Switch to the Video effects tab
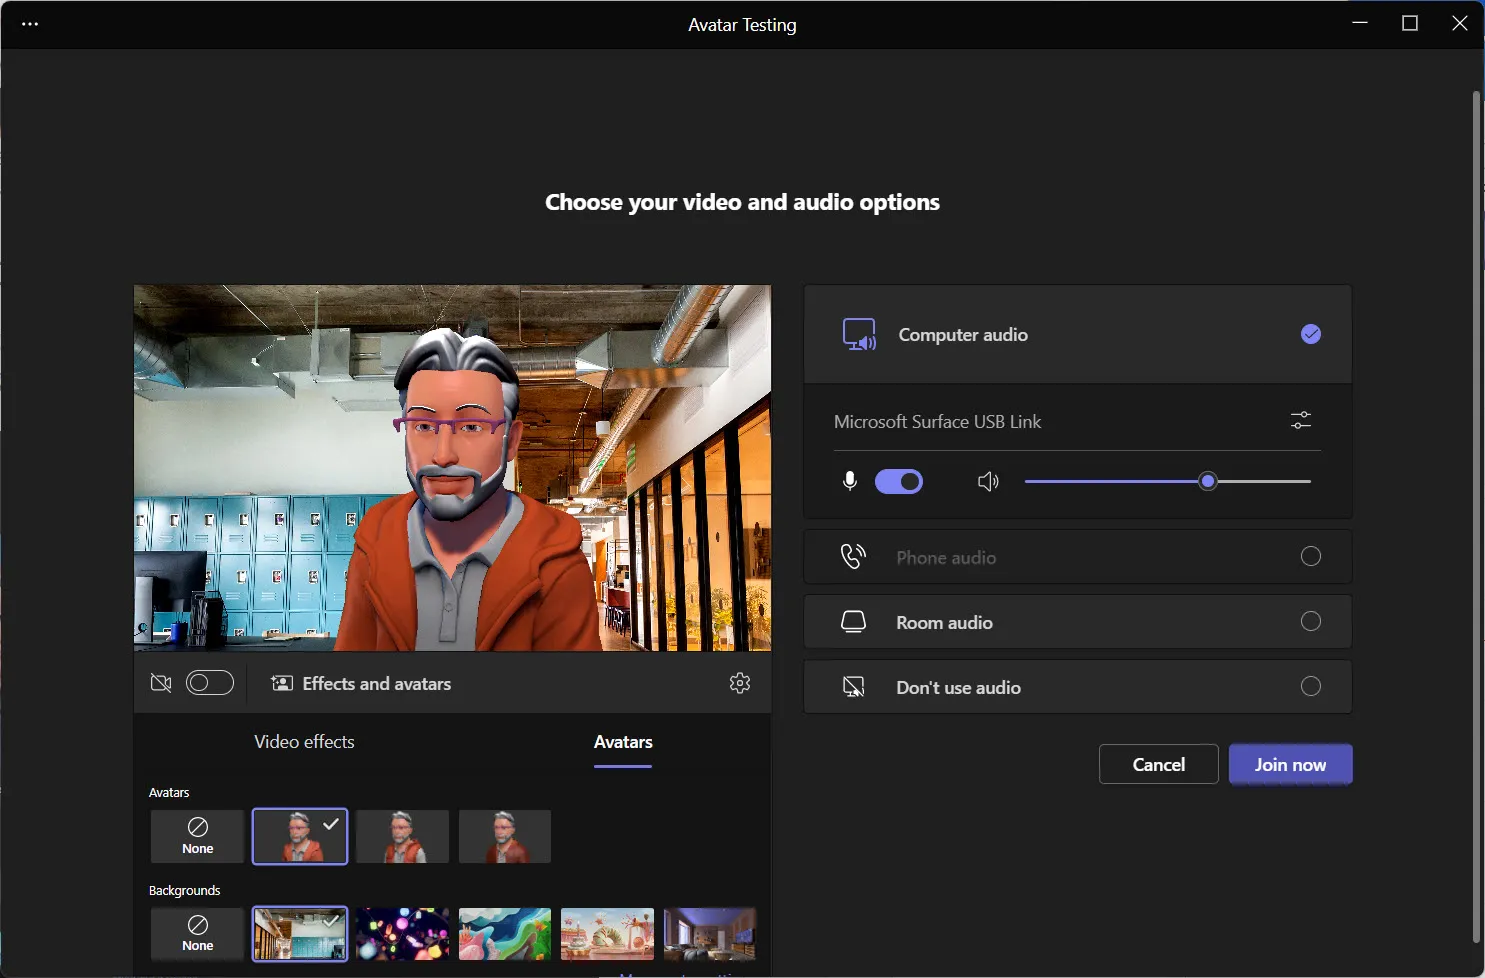 coord(303,741)
